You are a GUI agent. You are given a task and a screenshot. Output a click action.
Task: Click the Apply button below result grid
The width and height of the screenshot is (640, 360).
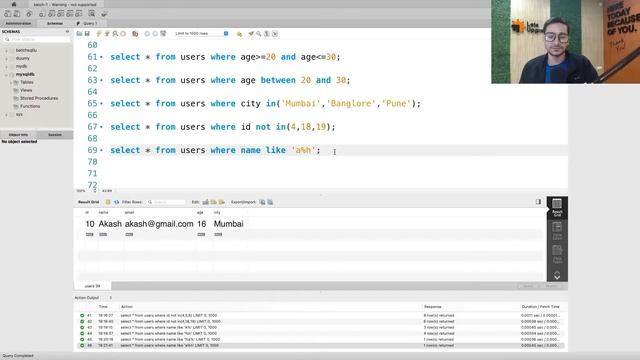point(527,286)
